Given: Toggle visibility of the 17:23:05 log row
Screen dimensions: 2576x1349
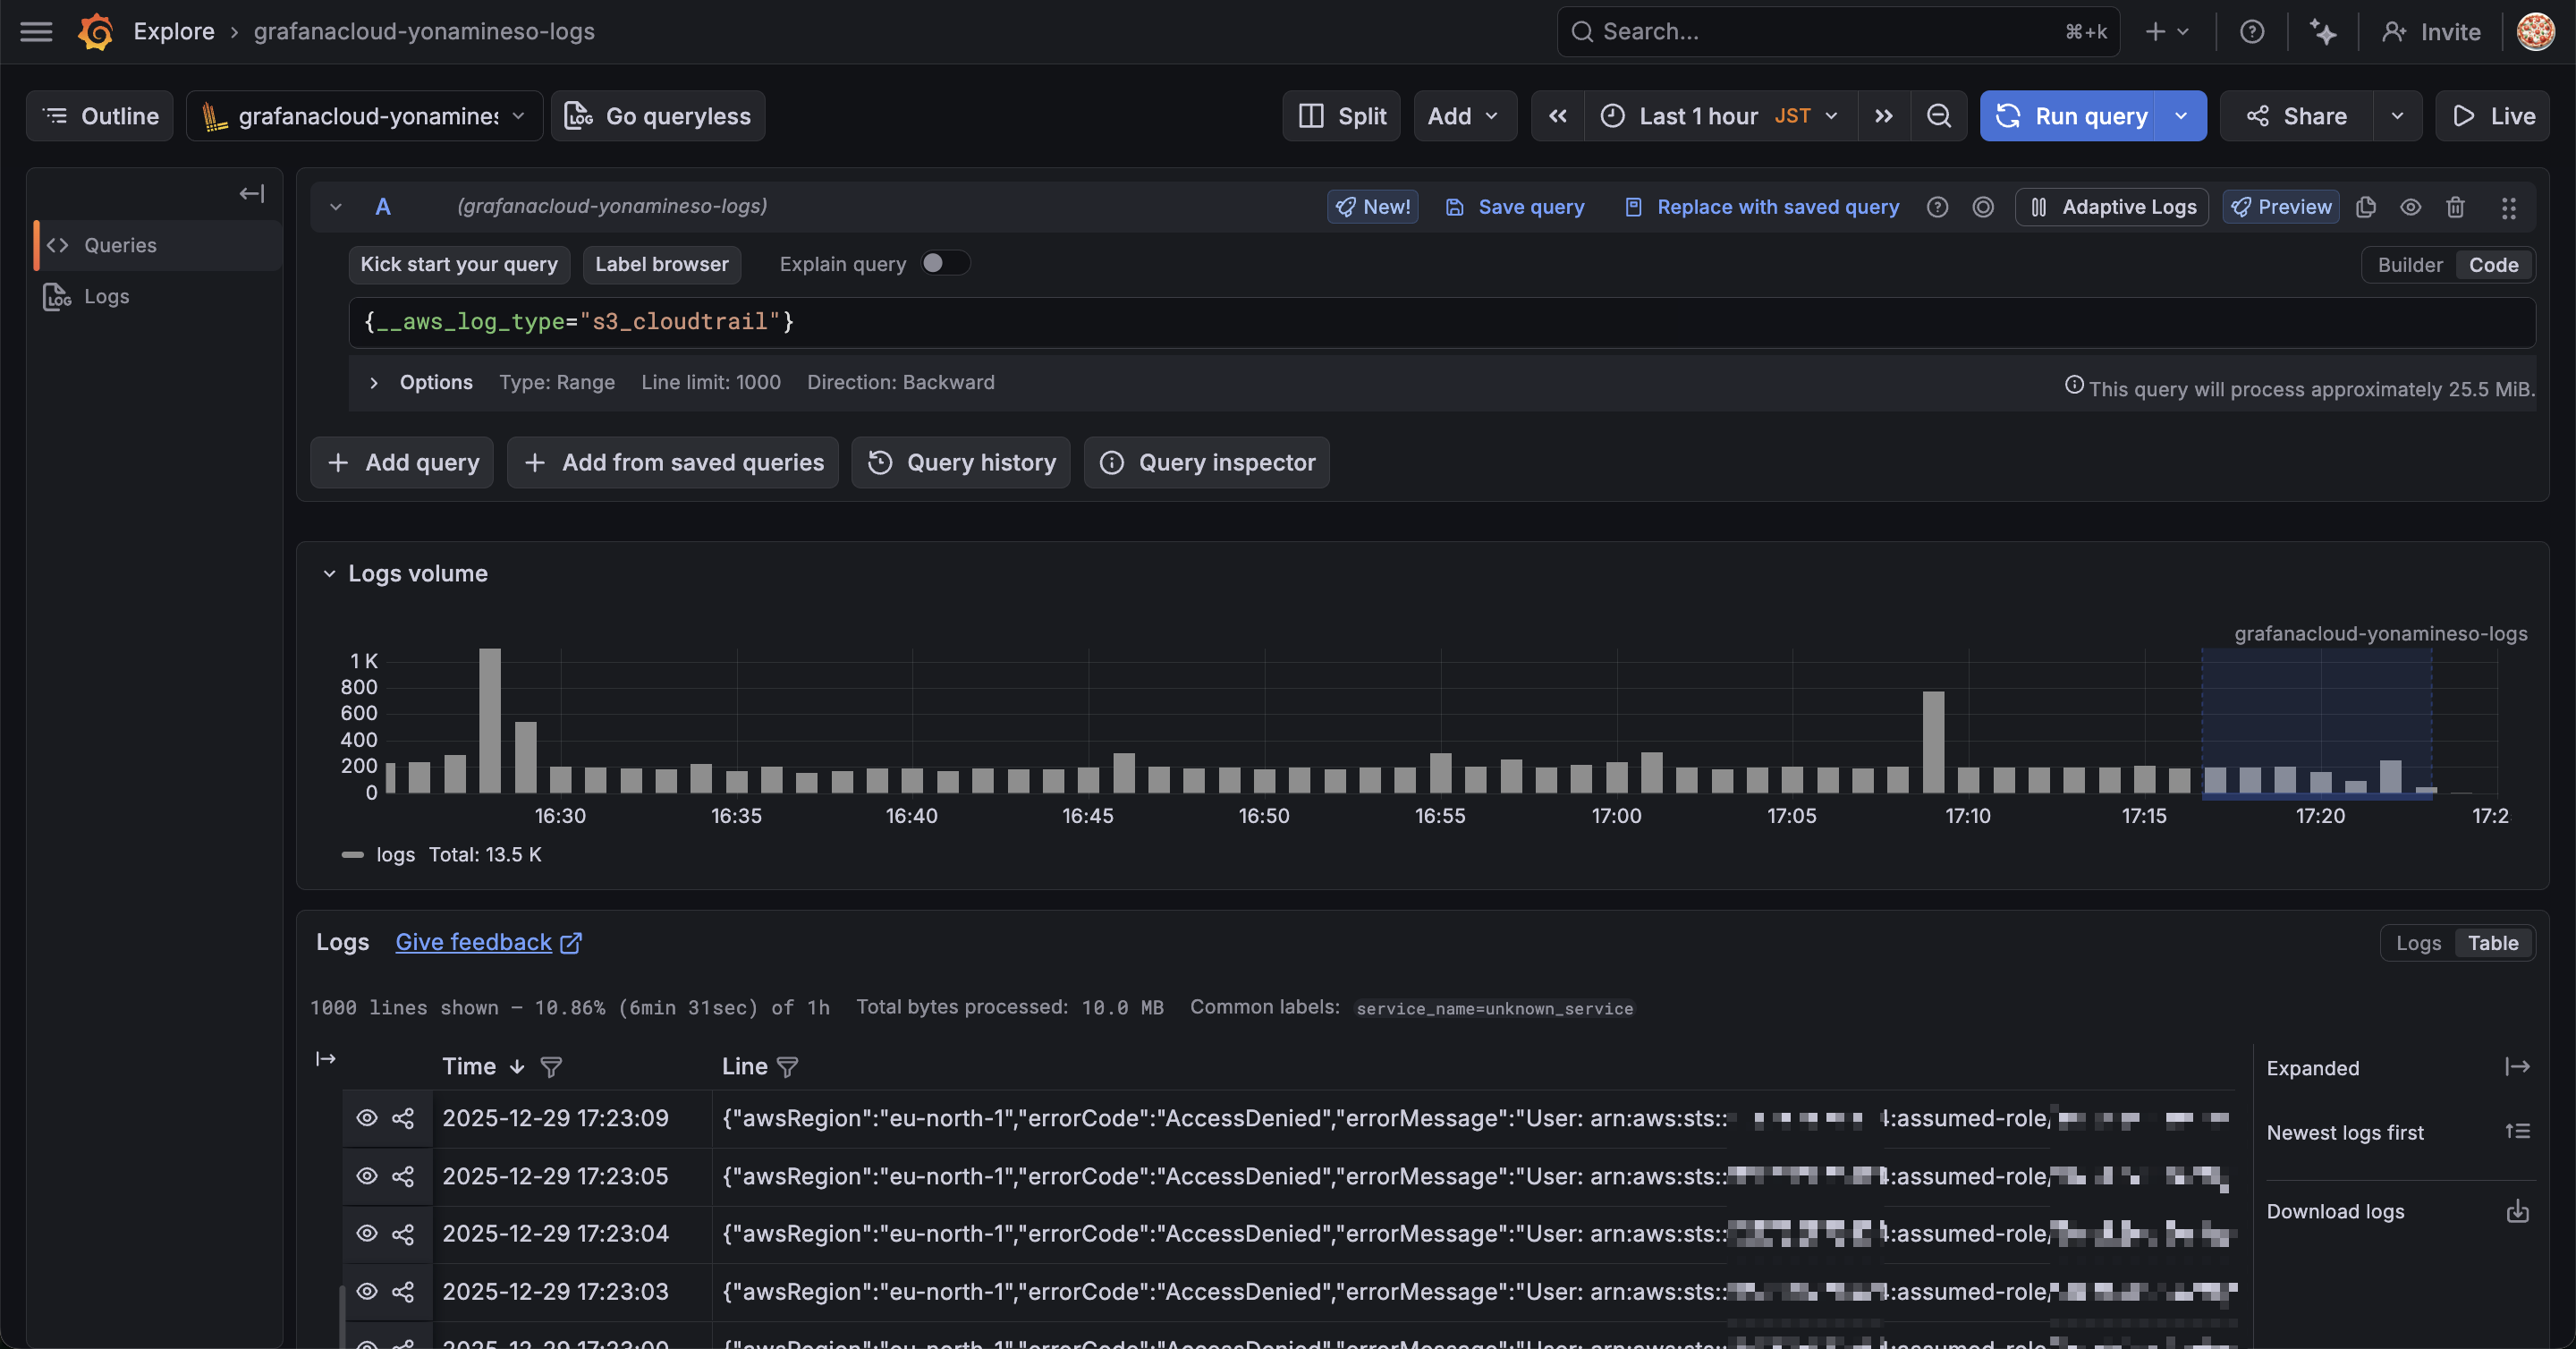Looking at the screenshot, I should pyautogui.click(x=367, y=1176).
